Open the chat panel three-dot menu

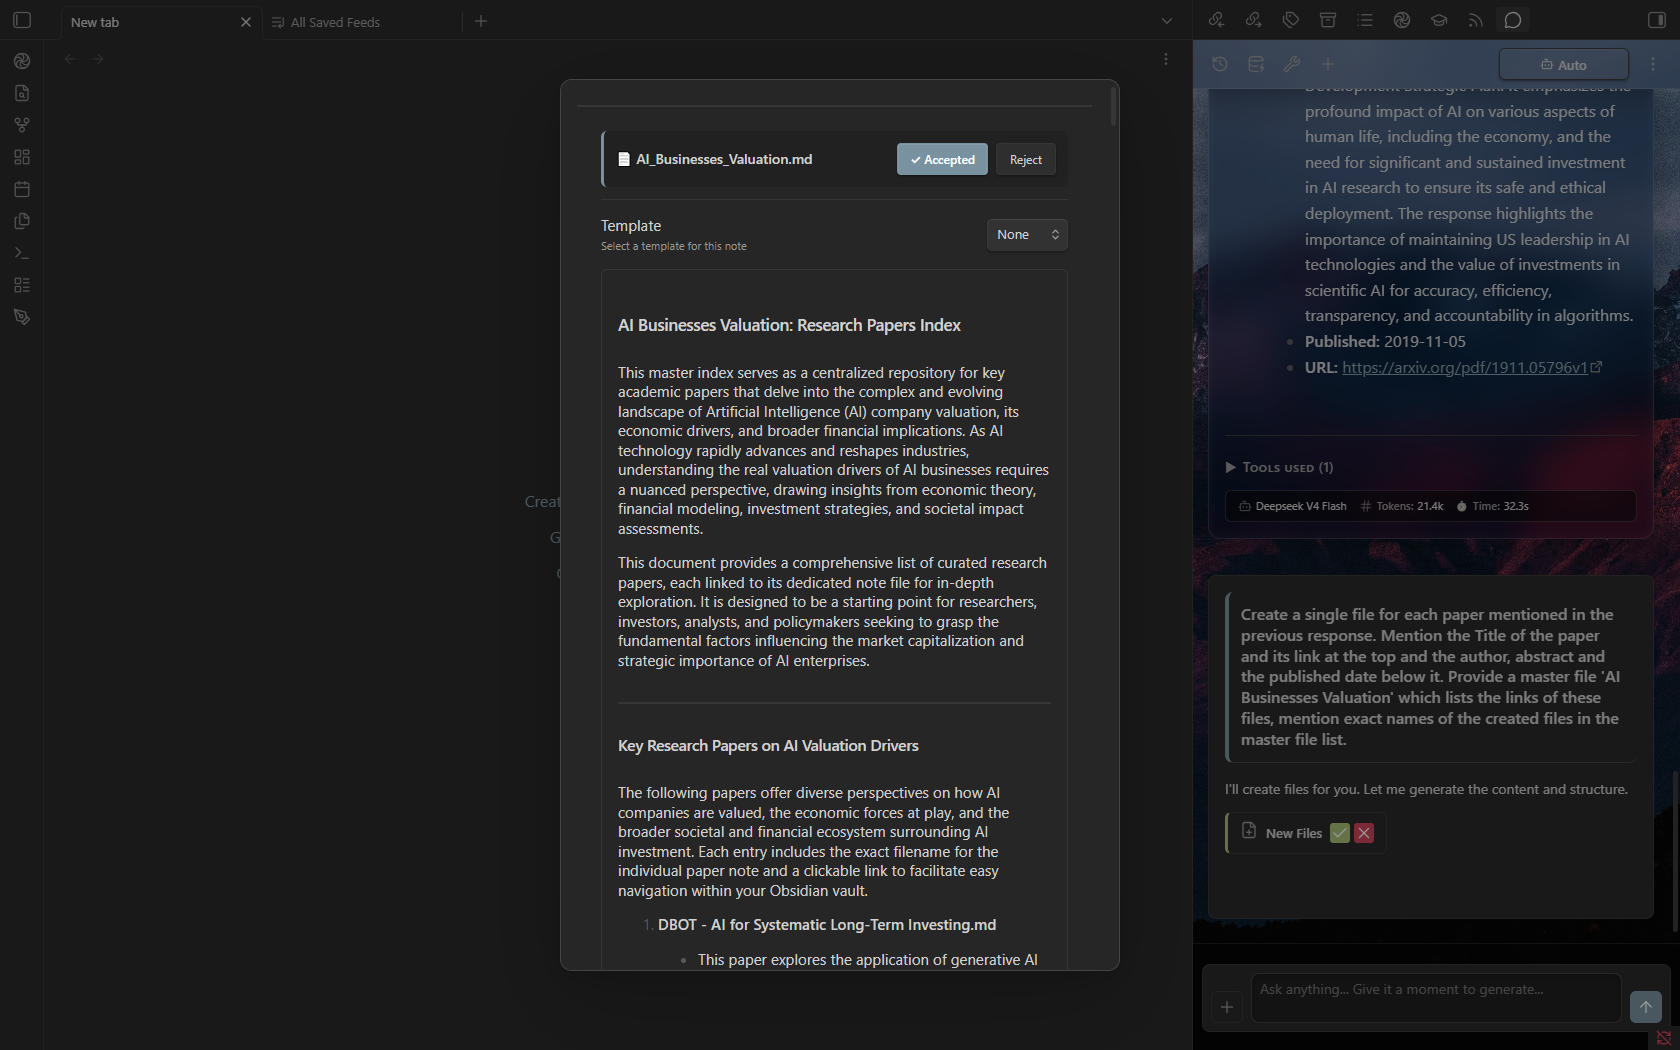(1653, 64)
